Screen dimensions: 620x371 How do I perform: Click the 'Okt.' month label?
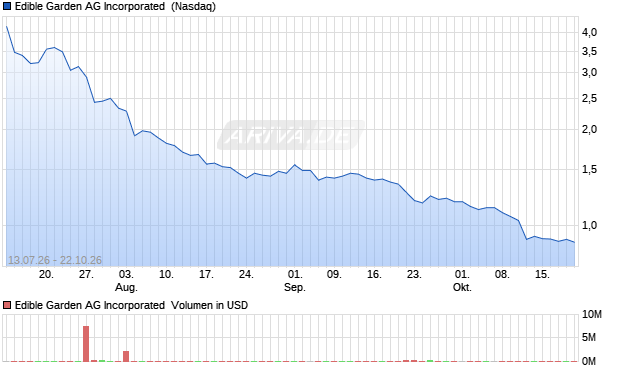click(462, 287)
